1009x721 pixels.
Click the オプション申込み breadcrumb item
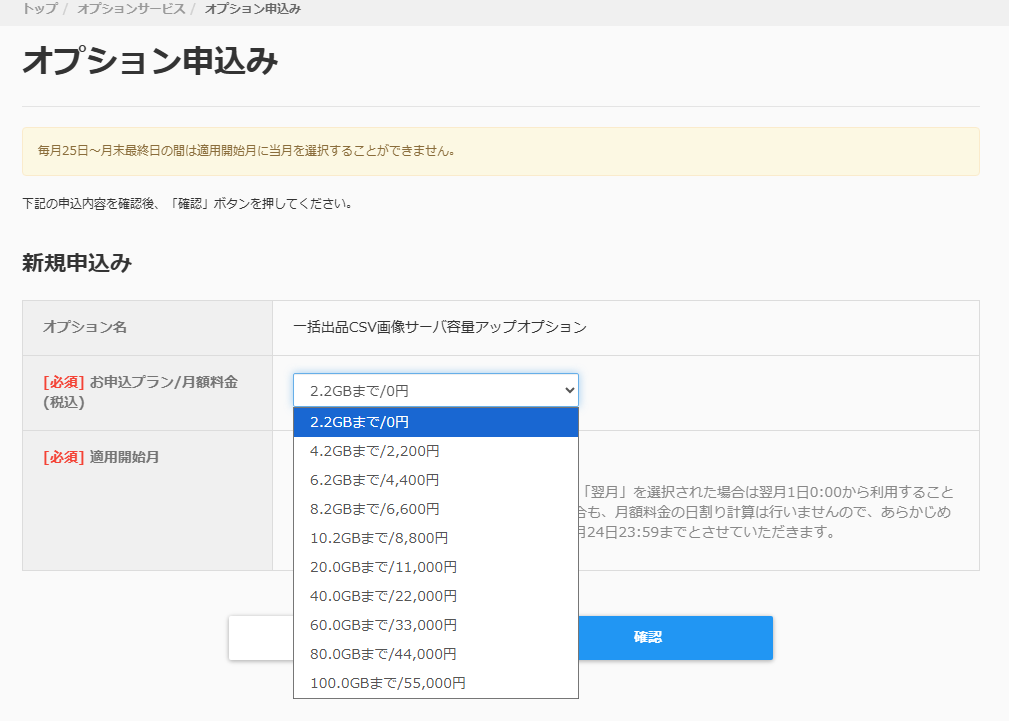(252, 9)
